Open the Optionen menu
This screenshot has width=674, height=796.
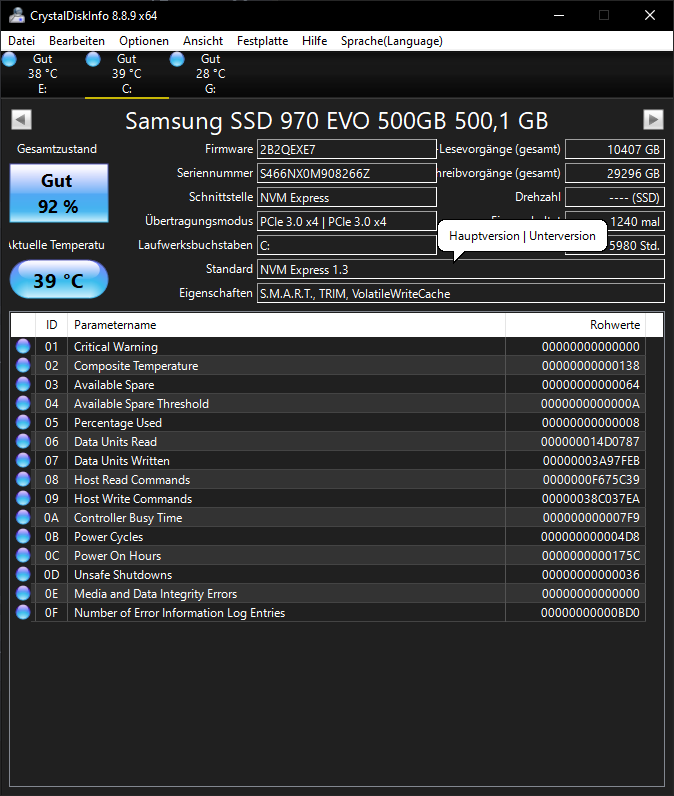point(144,41)
